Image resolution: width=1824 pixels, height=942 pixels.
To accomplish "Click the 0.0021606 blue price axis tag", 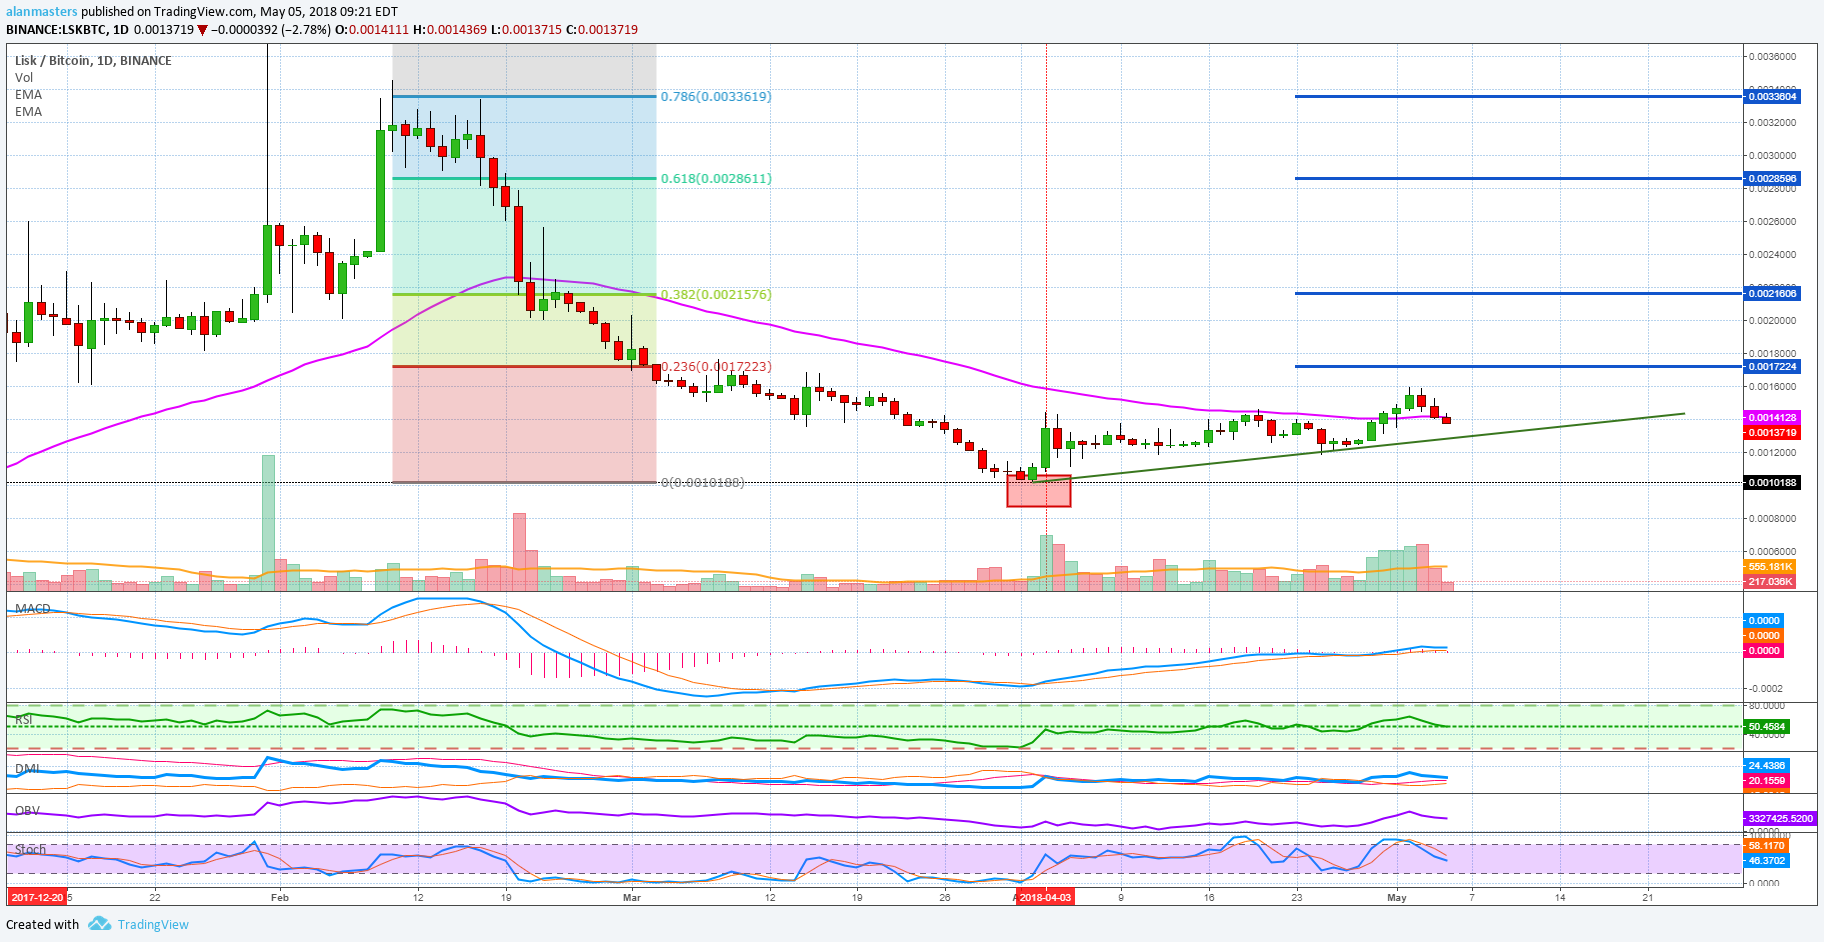I will [1772, 294].
